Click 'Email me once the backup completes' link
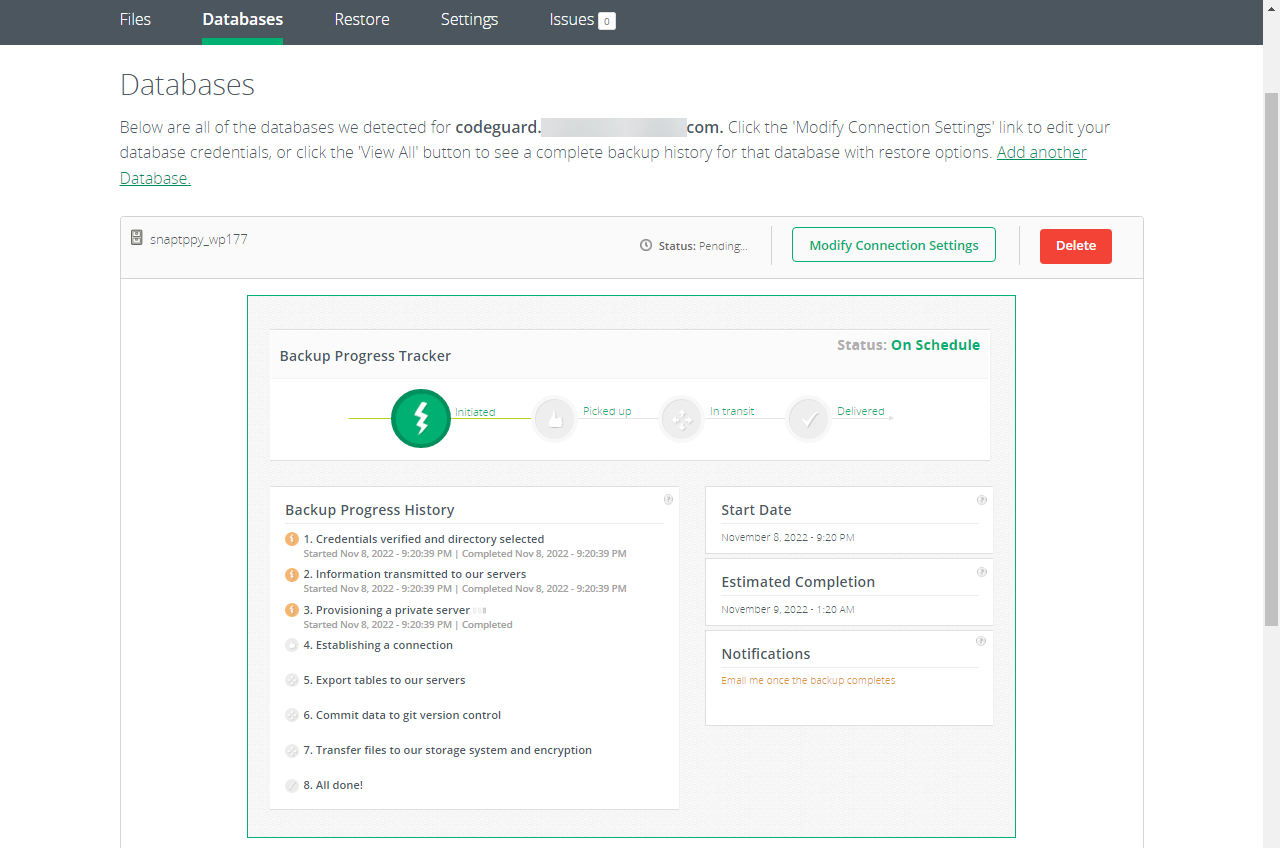The image size is (1280, 848). tap(808, 680)
